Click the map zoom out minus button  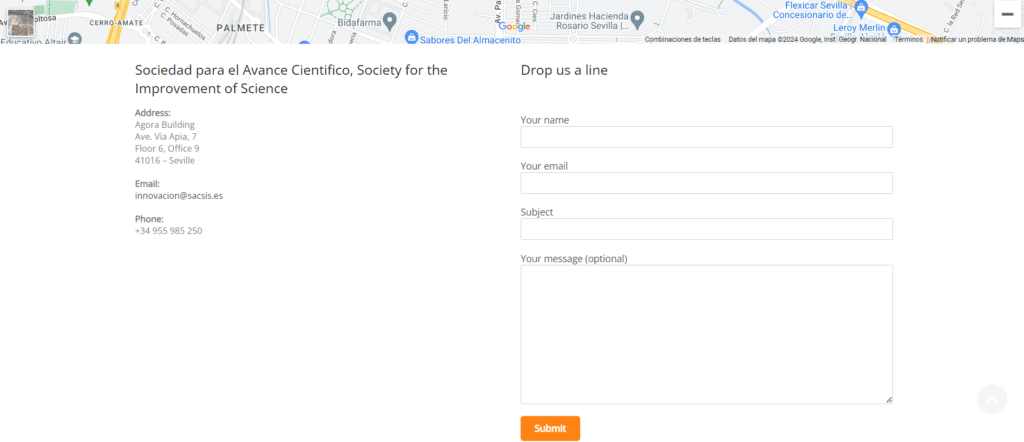(1007, 15)
